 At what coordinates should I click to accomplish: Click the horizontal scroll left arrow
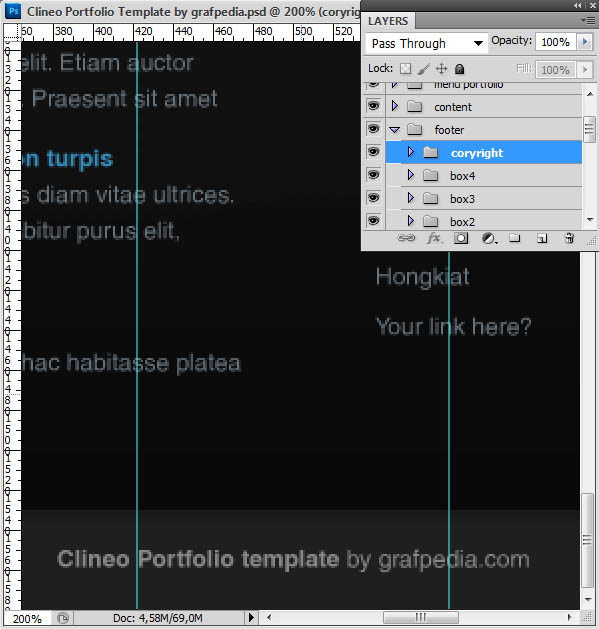point(269,617)
